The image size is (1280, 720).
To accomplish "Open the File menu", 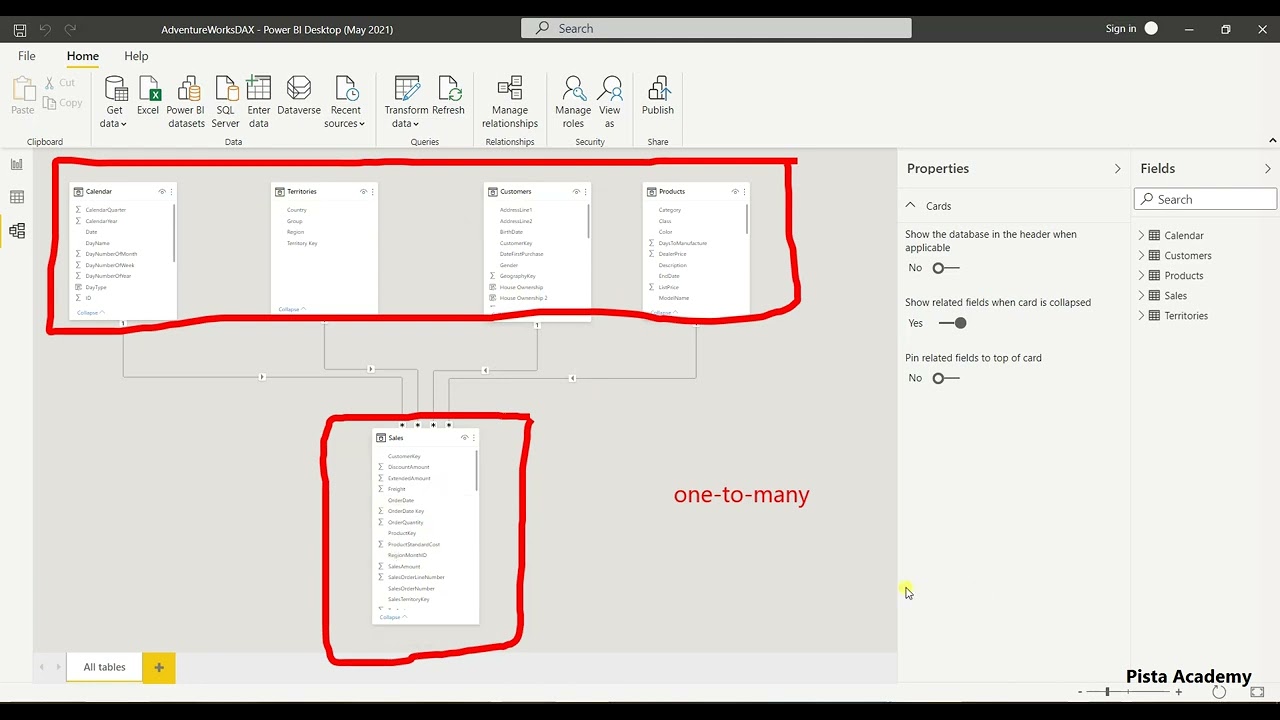I will [x=27, y=57].
